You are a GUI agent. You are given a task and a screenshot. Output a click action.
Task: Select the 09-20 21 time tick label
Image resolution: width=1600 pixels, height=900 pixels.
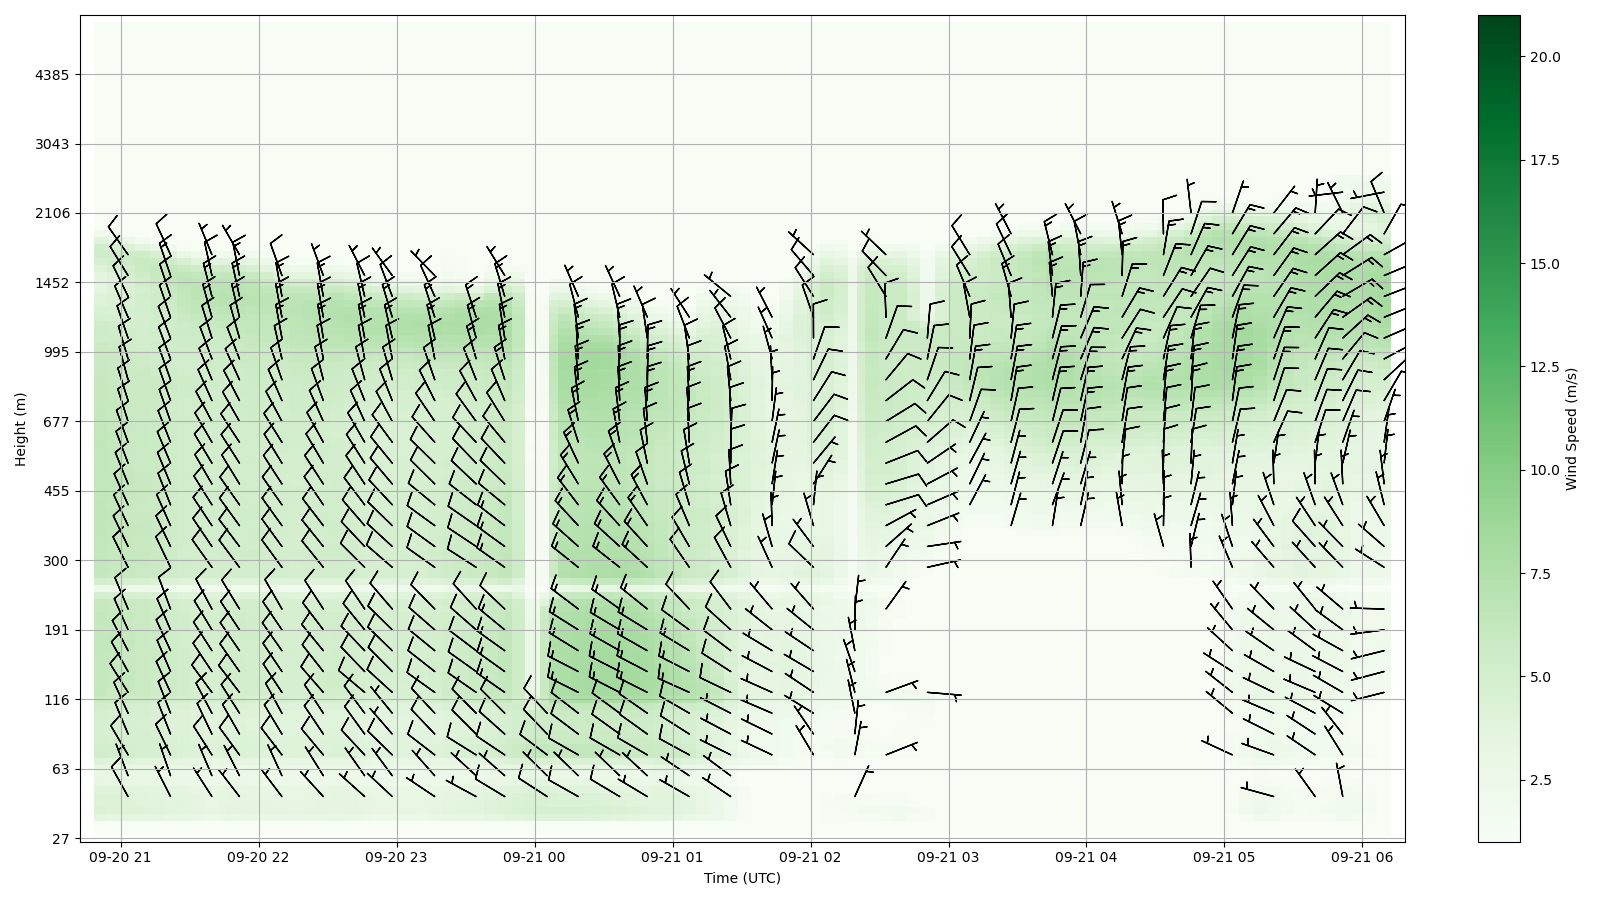(121, 857)
